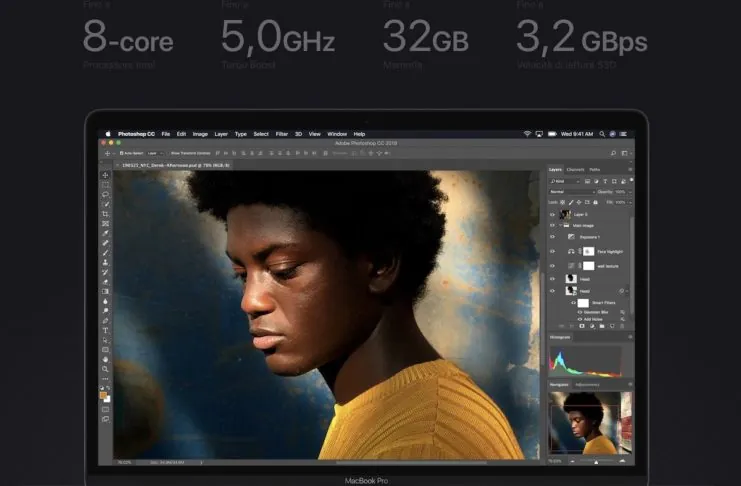
Task: Select the Crop tool
Action: click(106, 213)
